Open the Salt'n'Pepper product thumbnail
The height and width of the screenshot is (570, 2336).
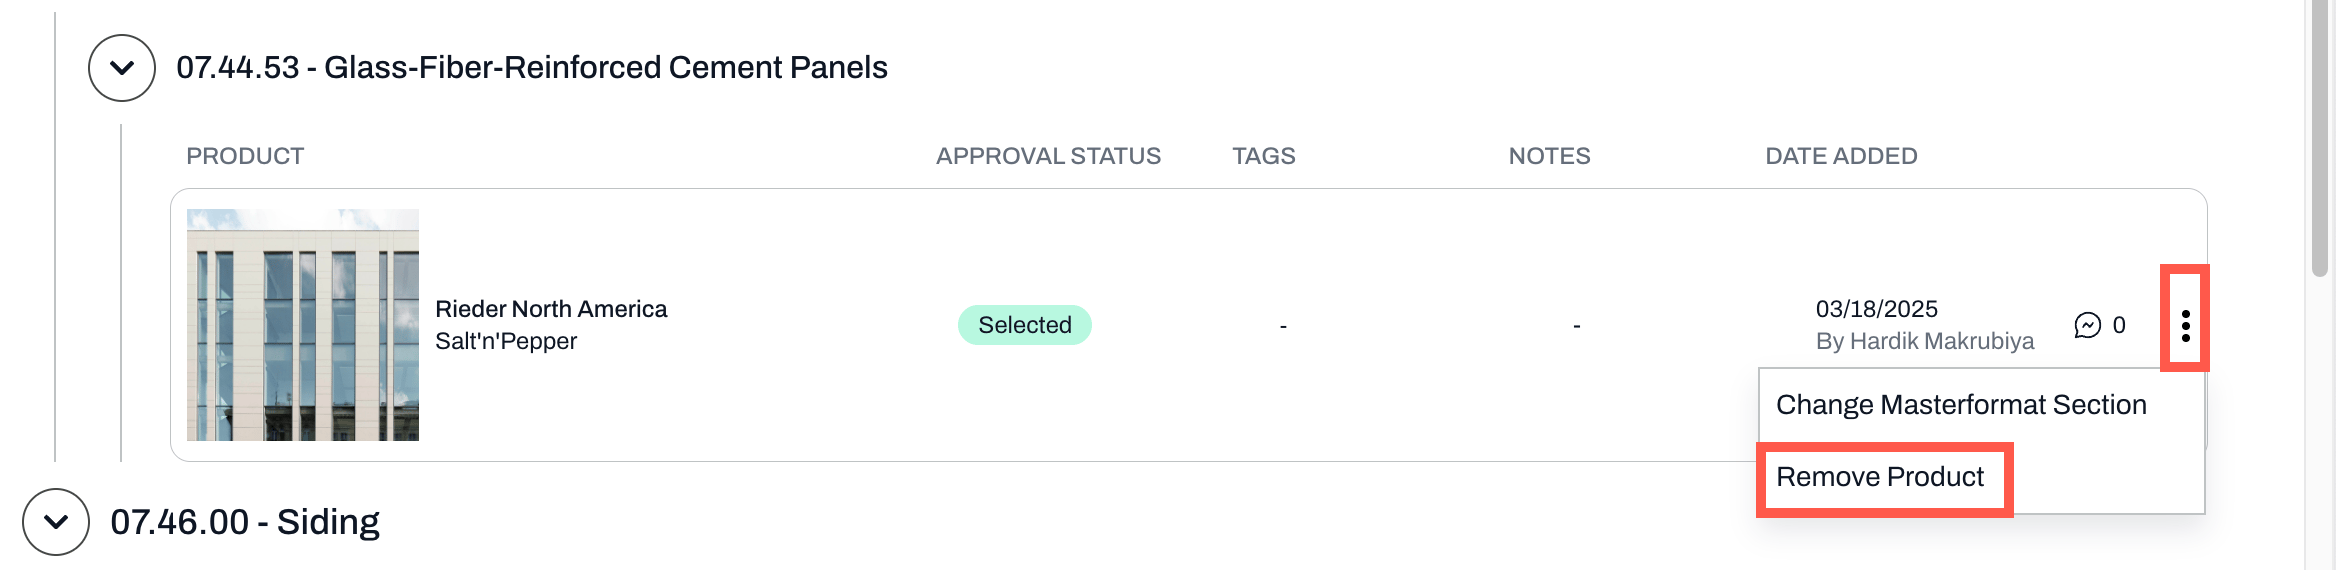pos(303,325)
